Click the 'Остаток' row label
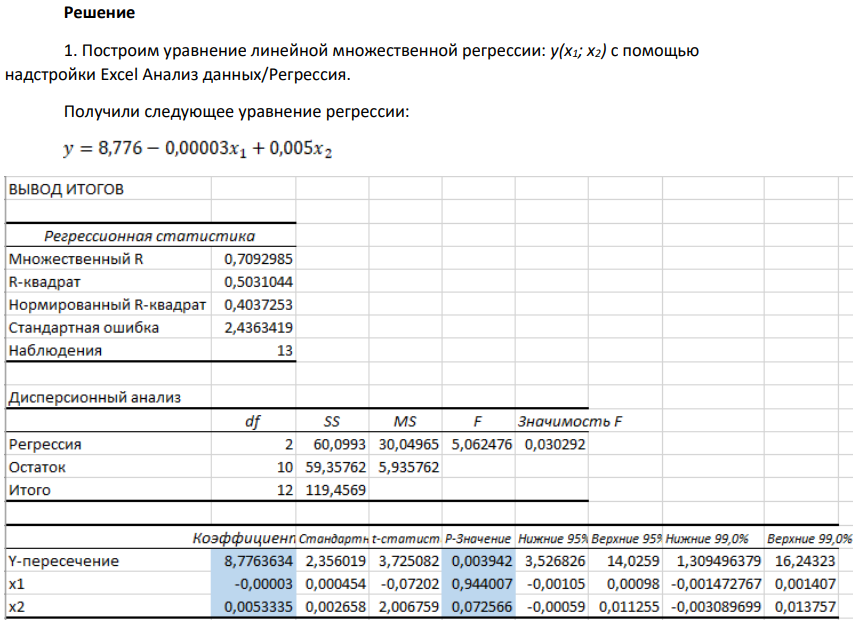The height and width of the screenshot is (620, 853). click(x=37, y=467)
